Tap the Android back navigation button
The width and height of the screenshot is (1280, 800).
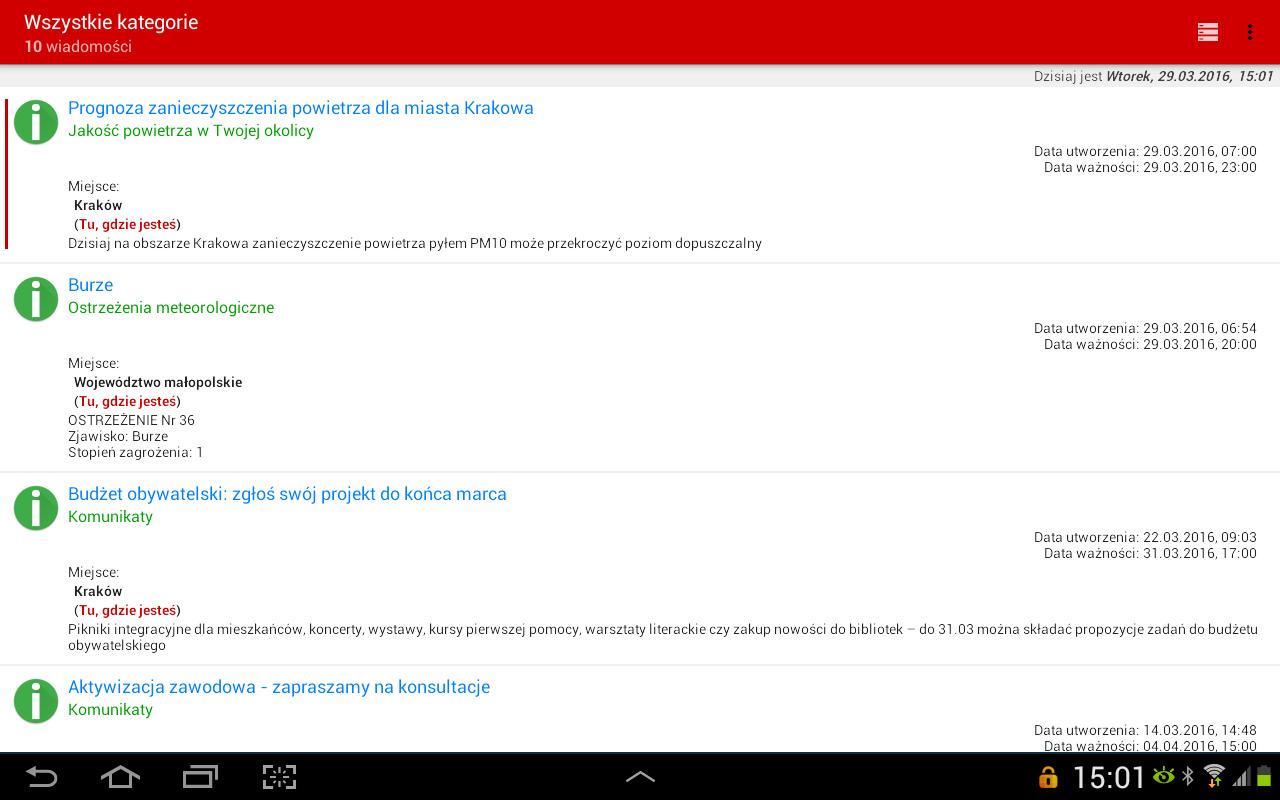[x=41, y=777]
